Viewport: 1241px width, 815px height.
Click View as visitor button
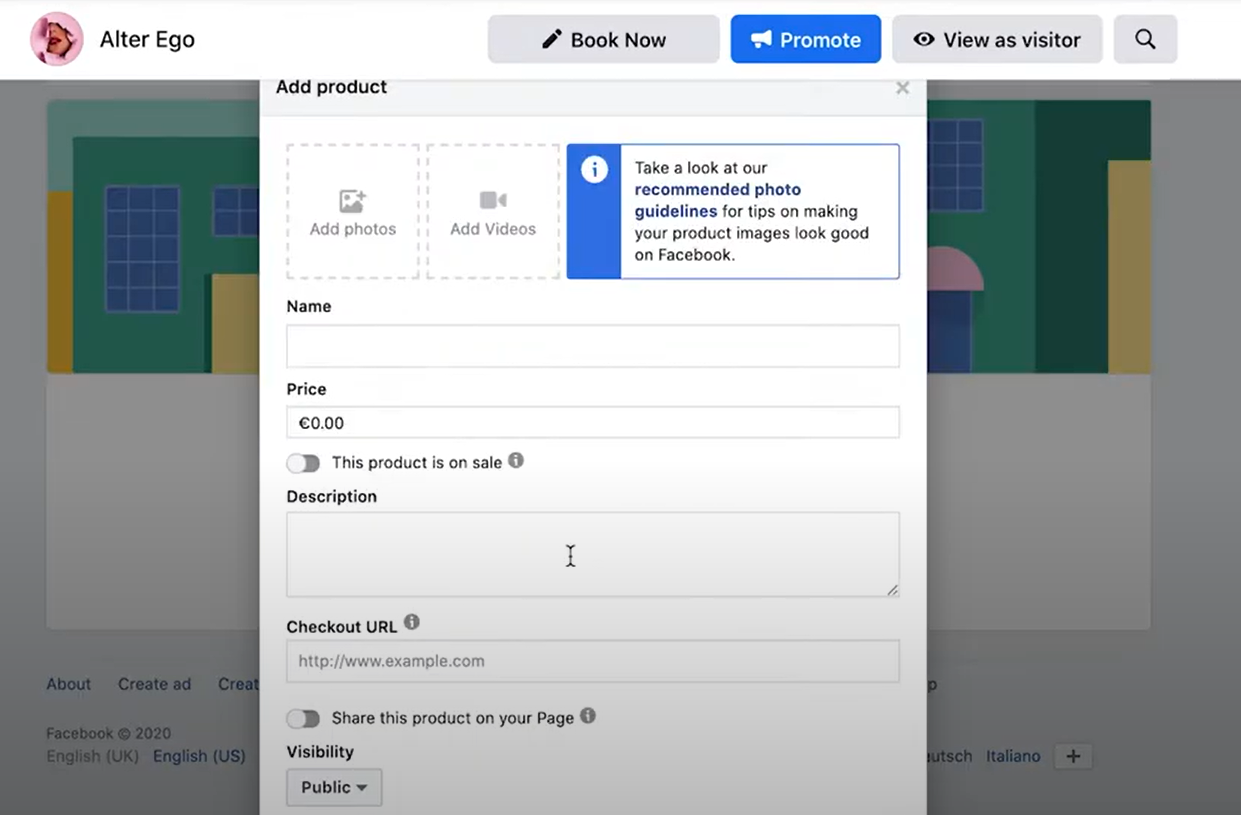point(997,40)
